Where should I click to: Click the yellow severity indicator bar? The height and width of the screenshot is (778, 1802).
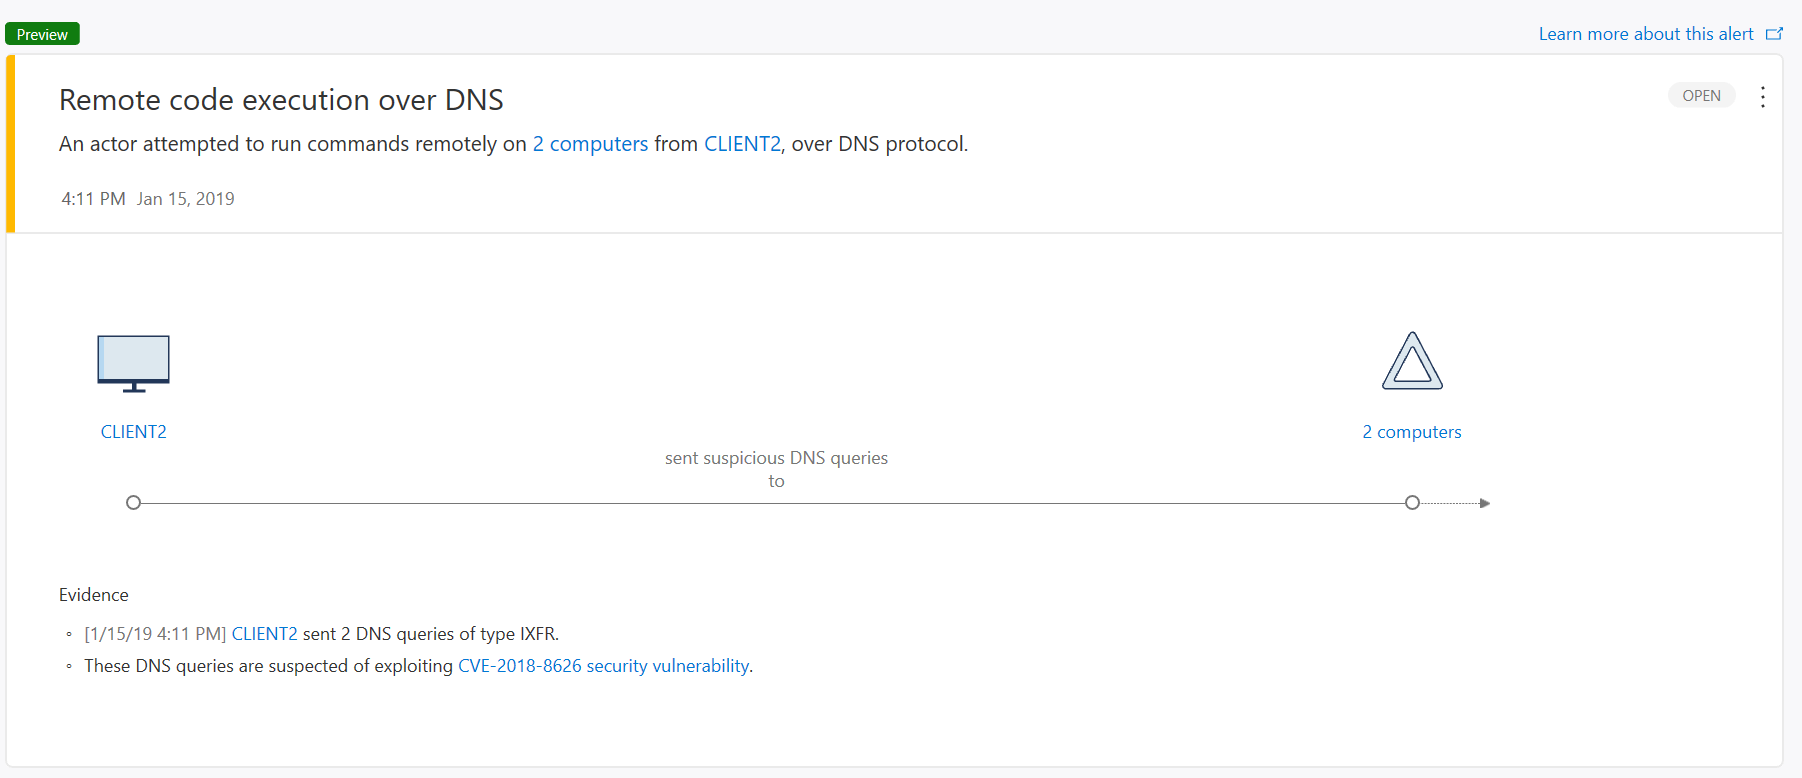pos(9,143)
